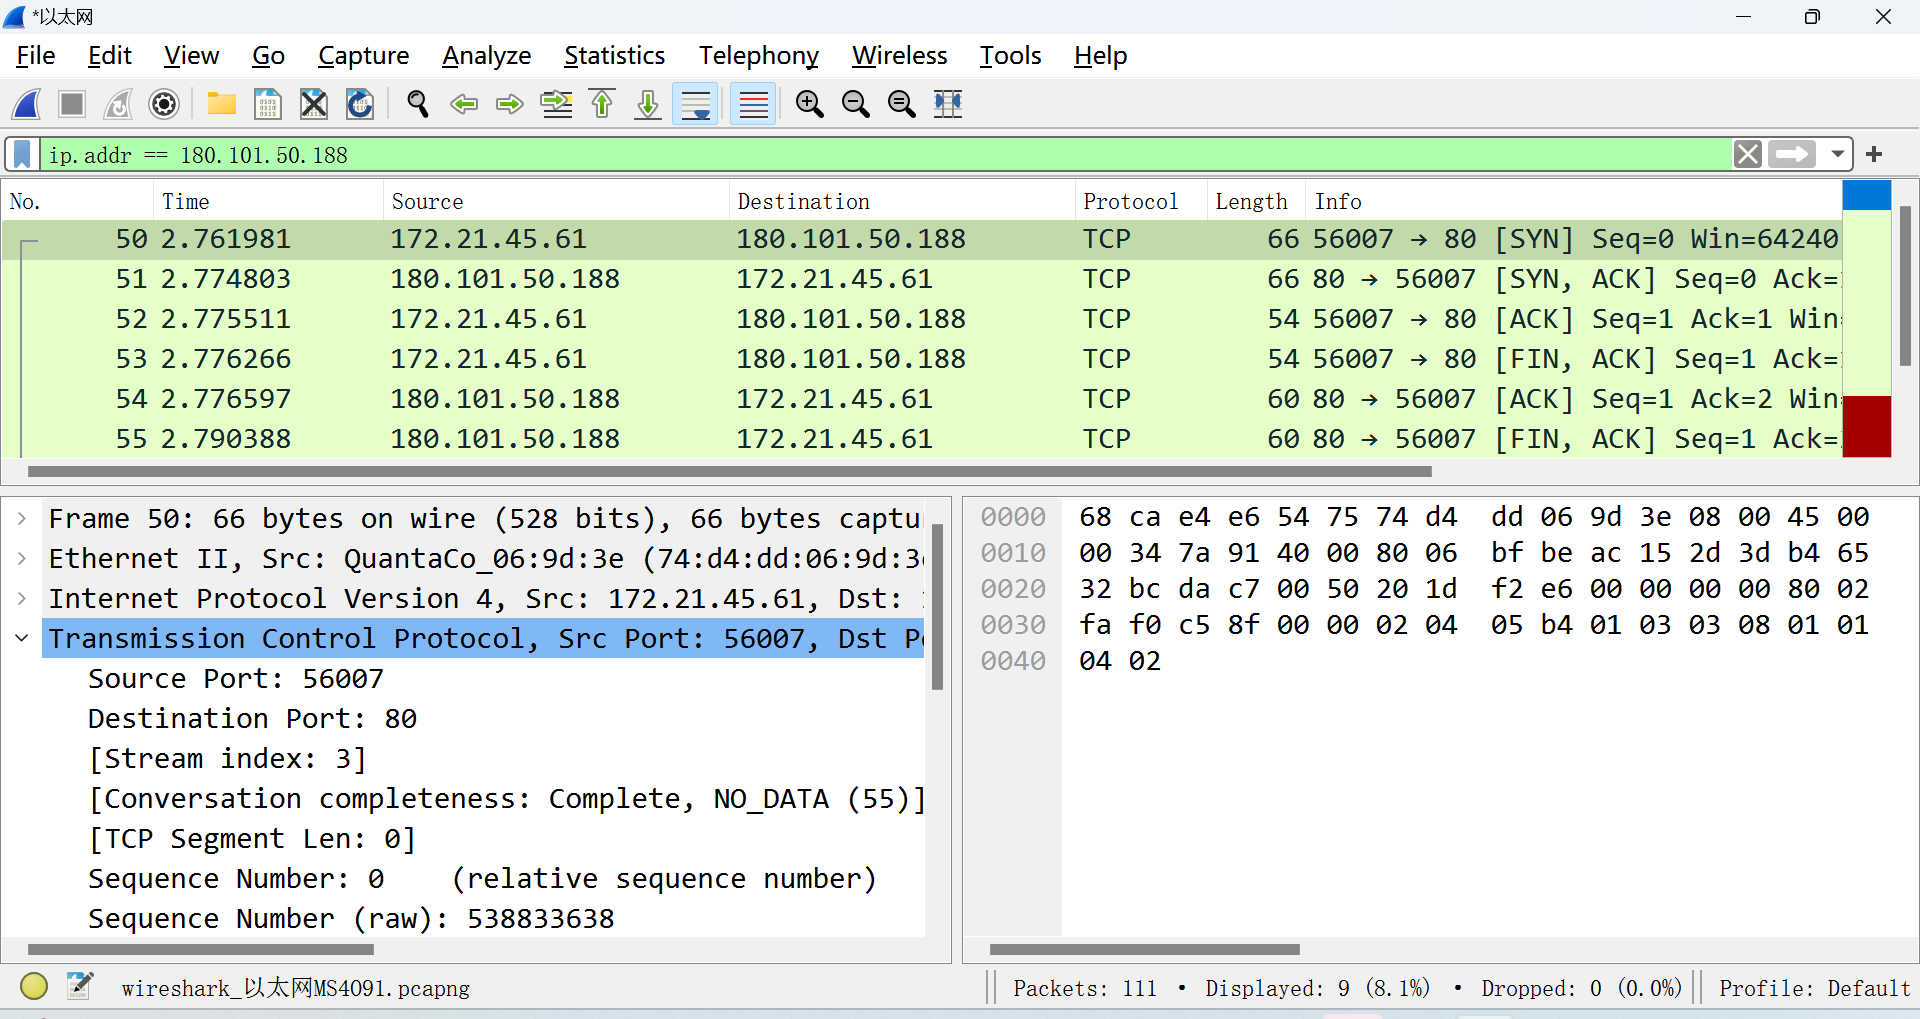Open the display filter history dropdown
Image resolution: width=1920 pixels, height=1019 pixels.
1837,155
